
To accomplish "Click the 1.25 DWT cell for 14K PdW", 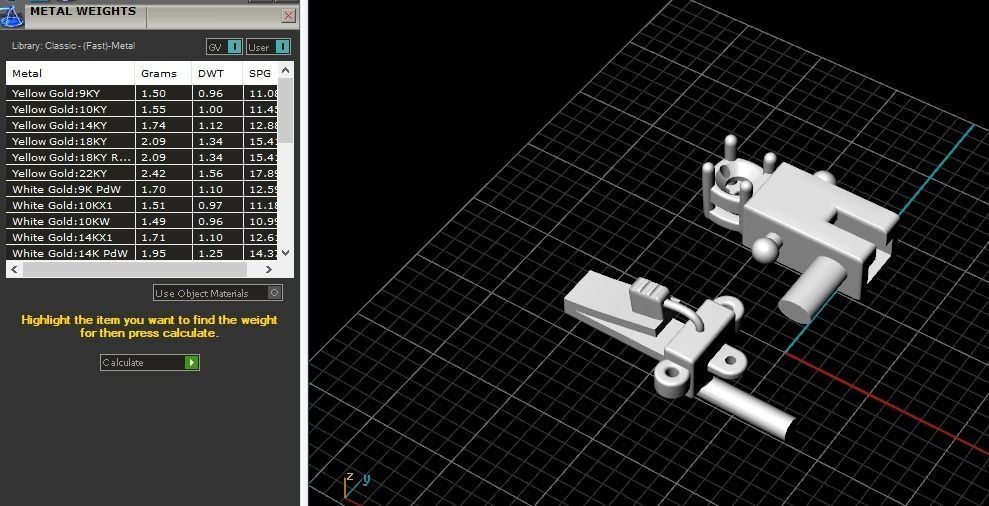I will [x=217, y=253].
